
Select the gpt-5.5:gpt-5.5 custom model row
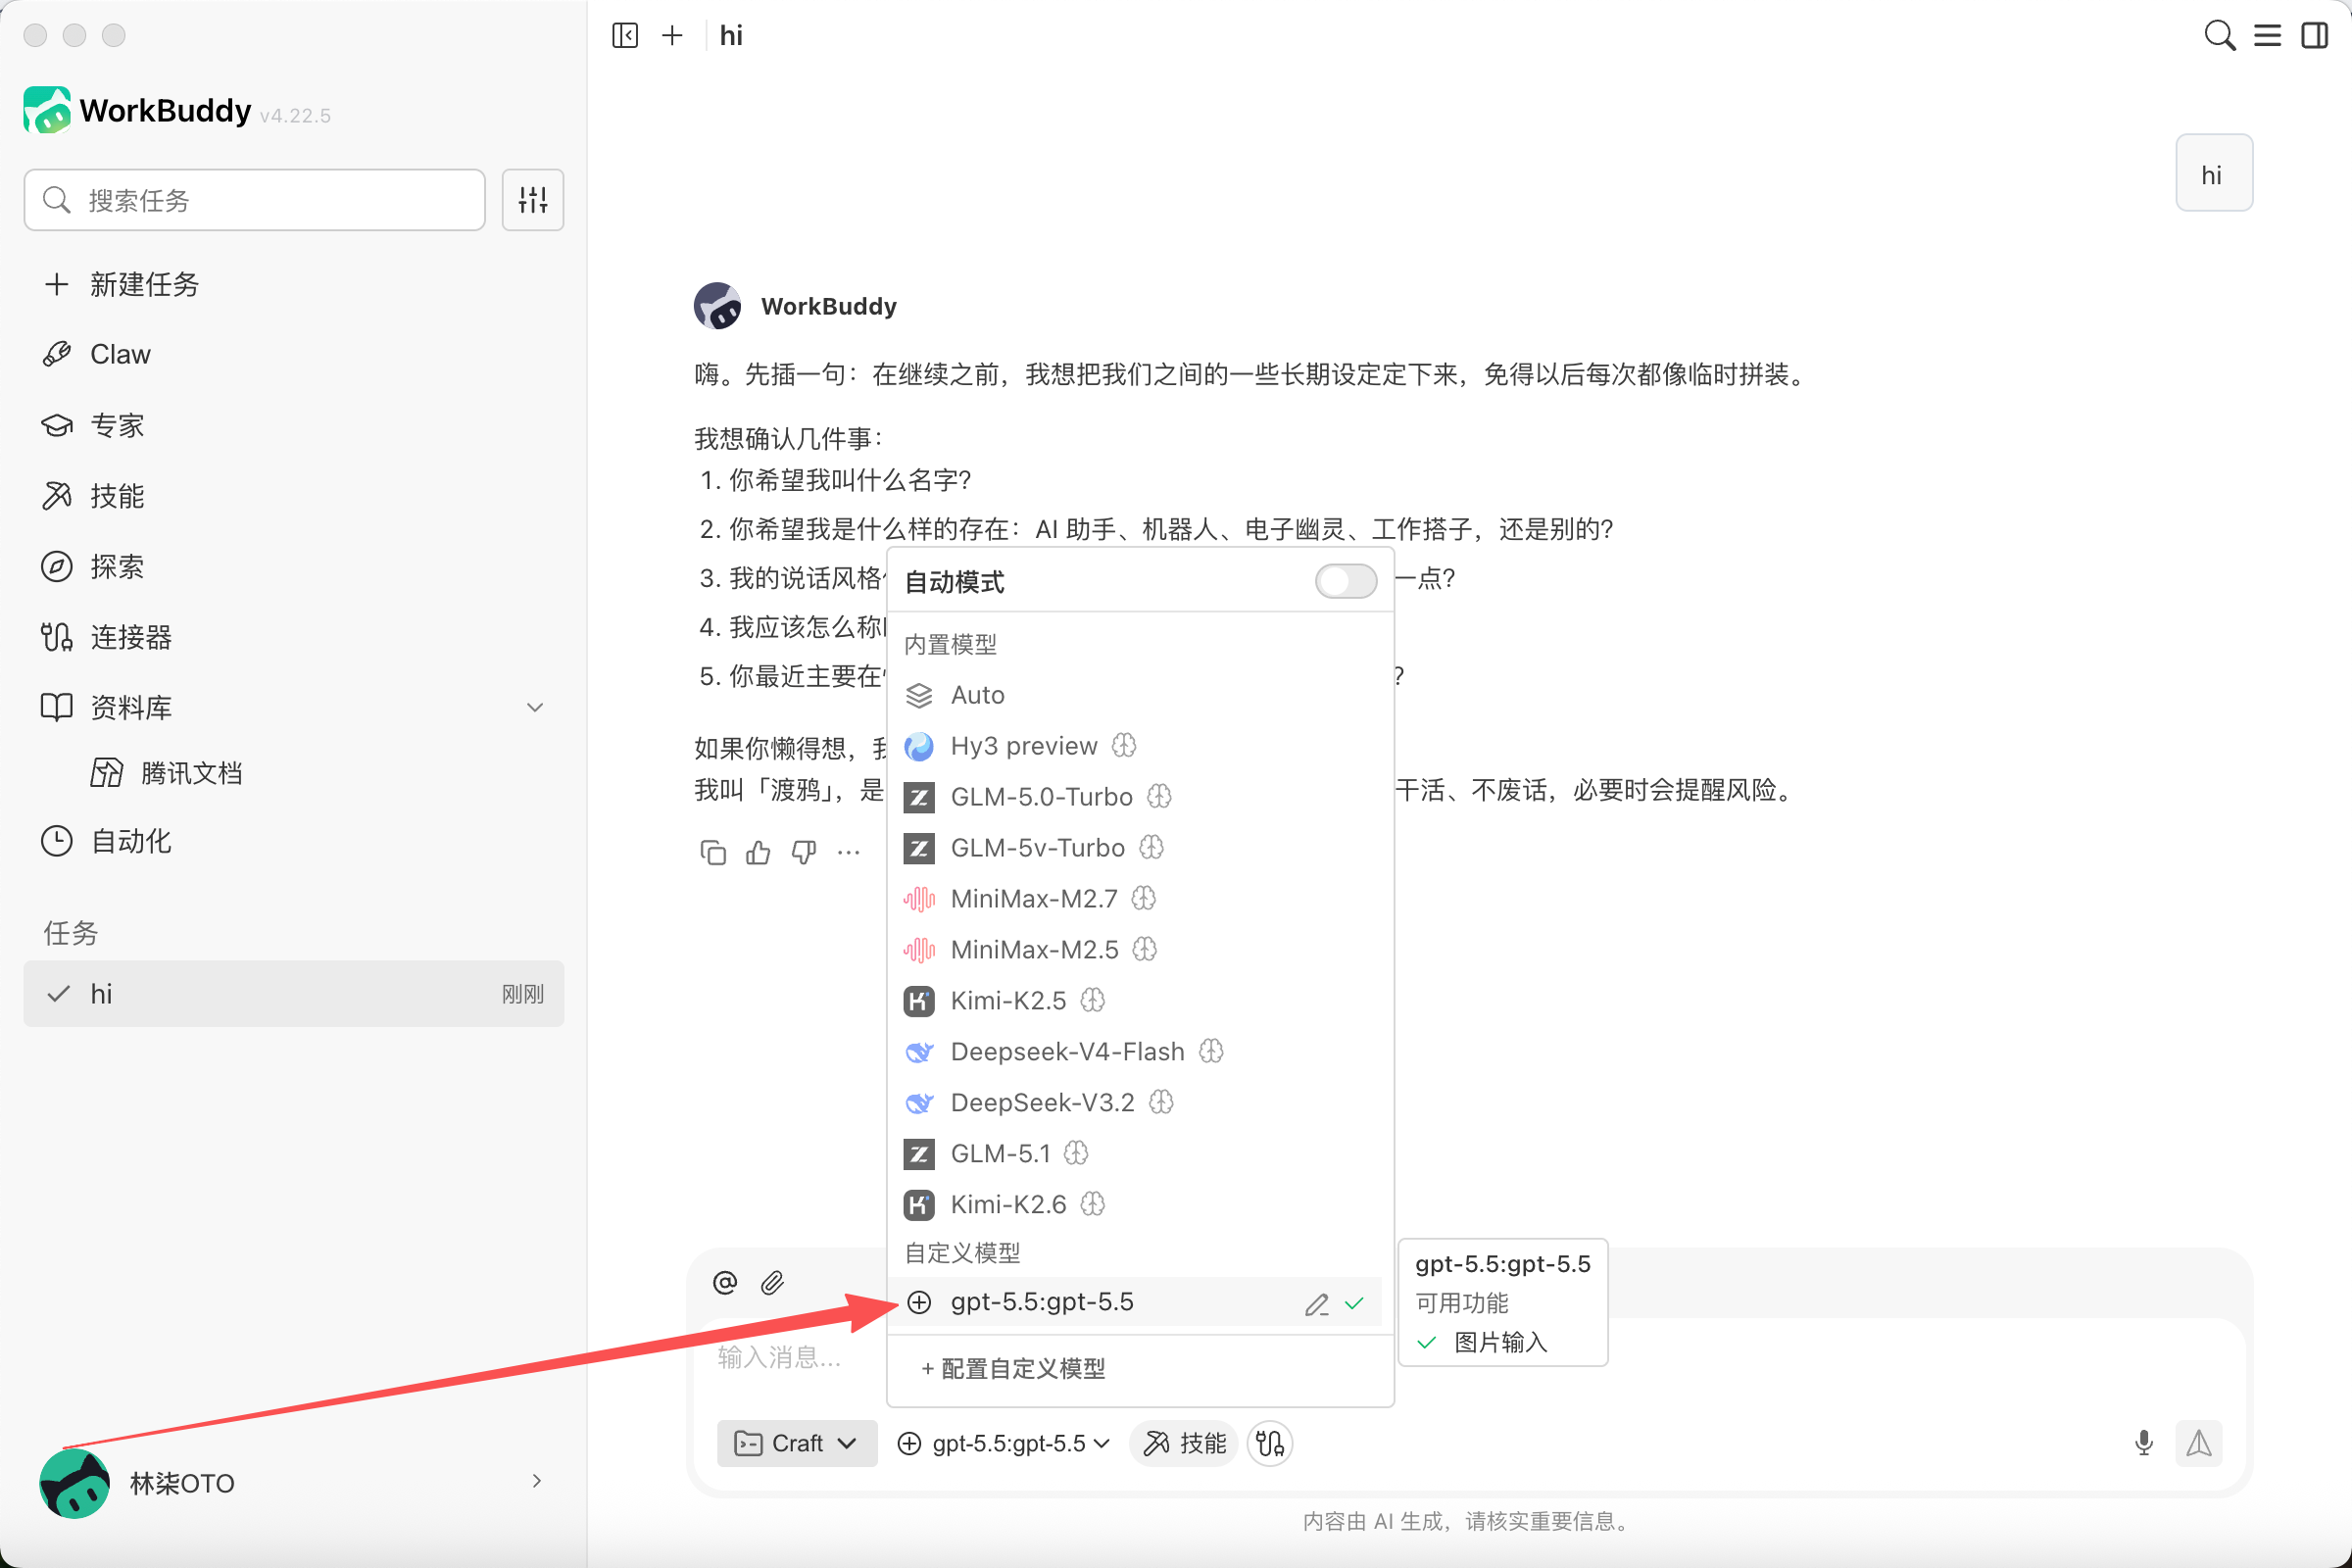1134,1303
